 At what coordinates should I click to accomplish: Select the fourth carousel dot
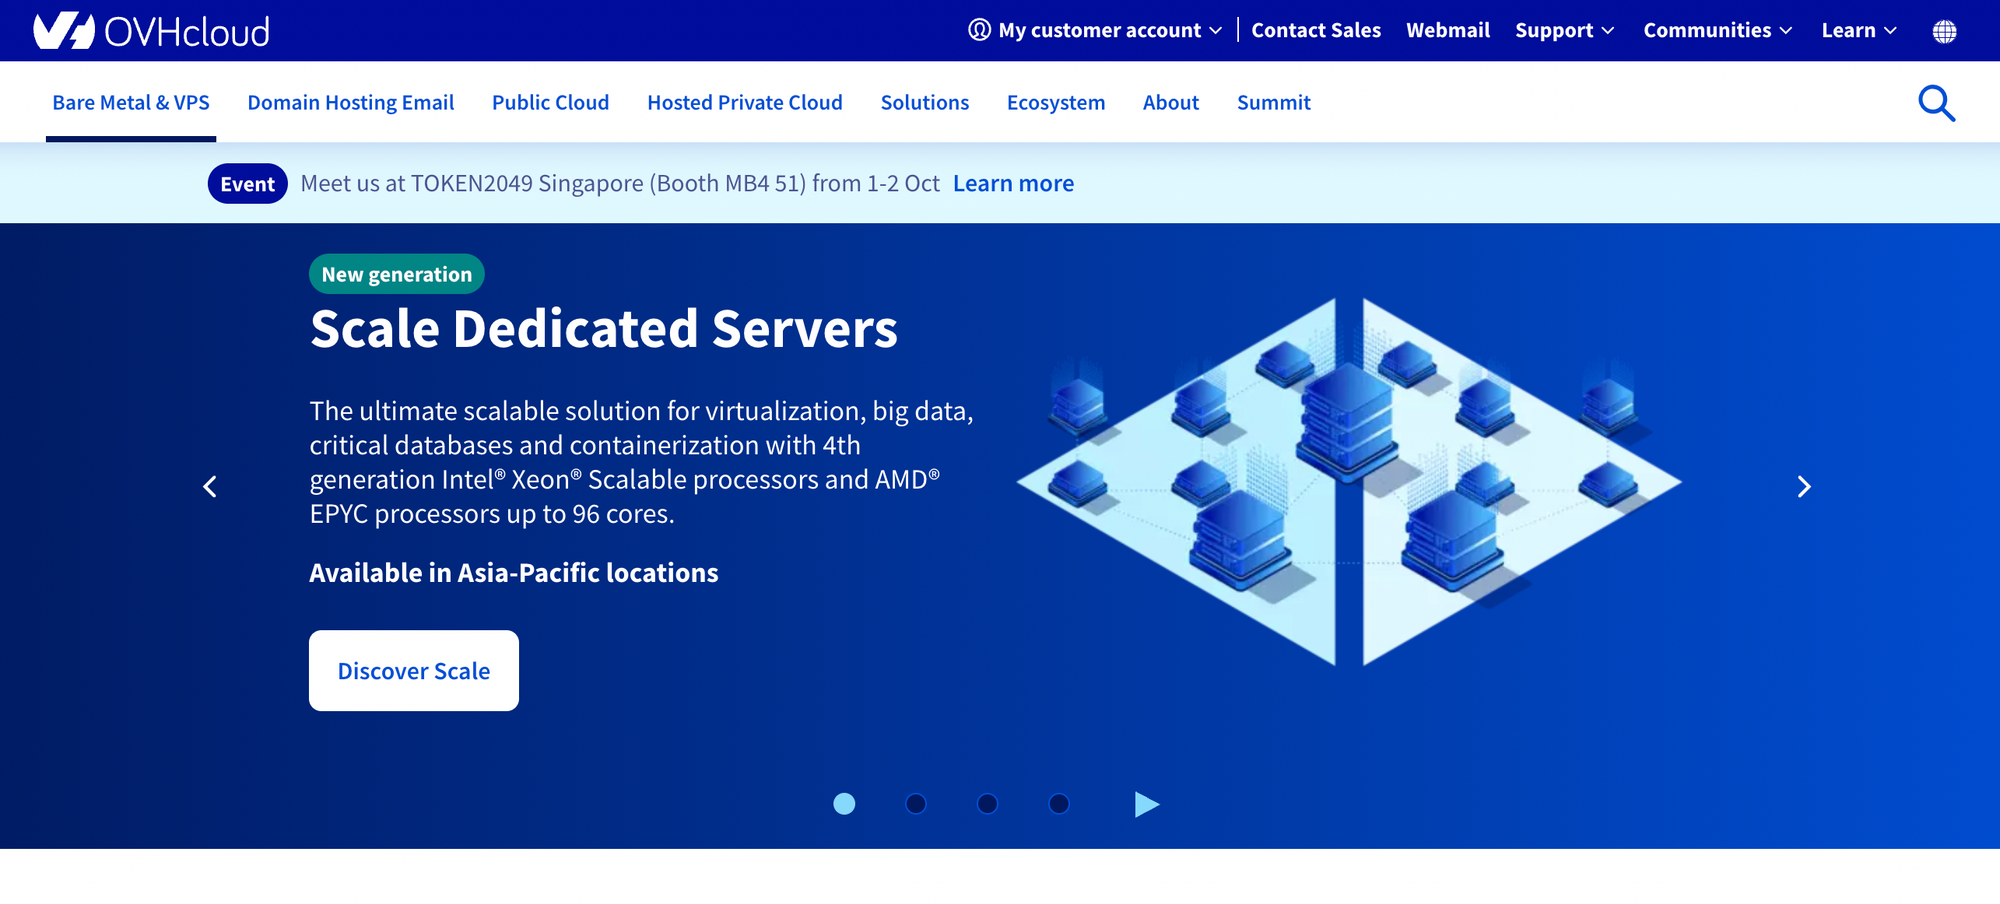click(1059, 804)
